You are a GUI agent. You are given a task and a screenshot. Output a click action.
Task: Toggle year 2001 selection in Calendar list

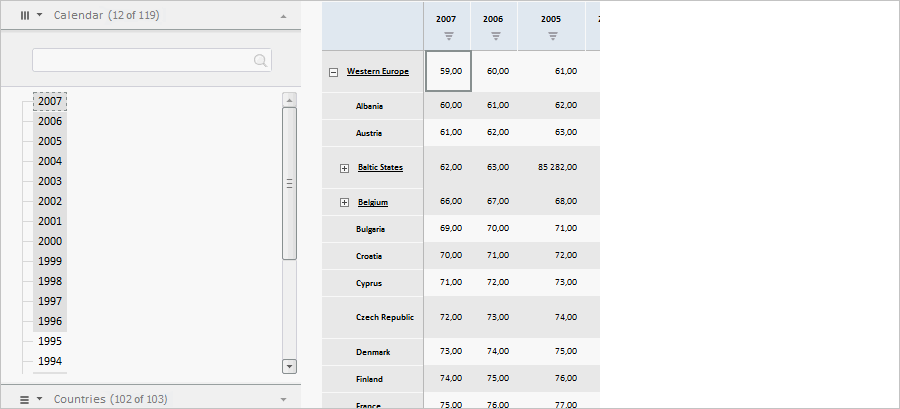[50, 221]
